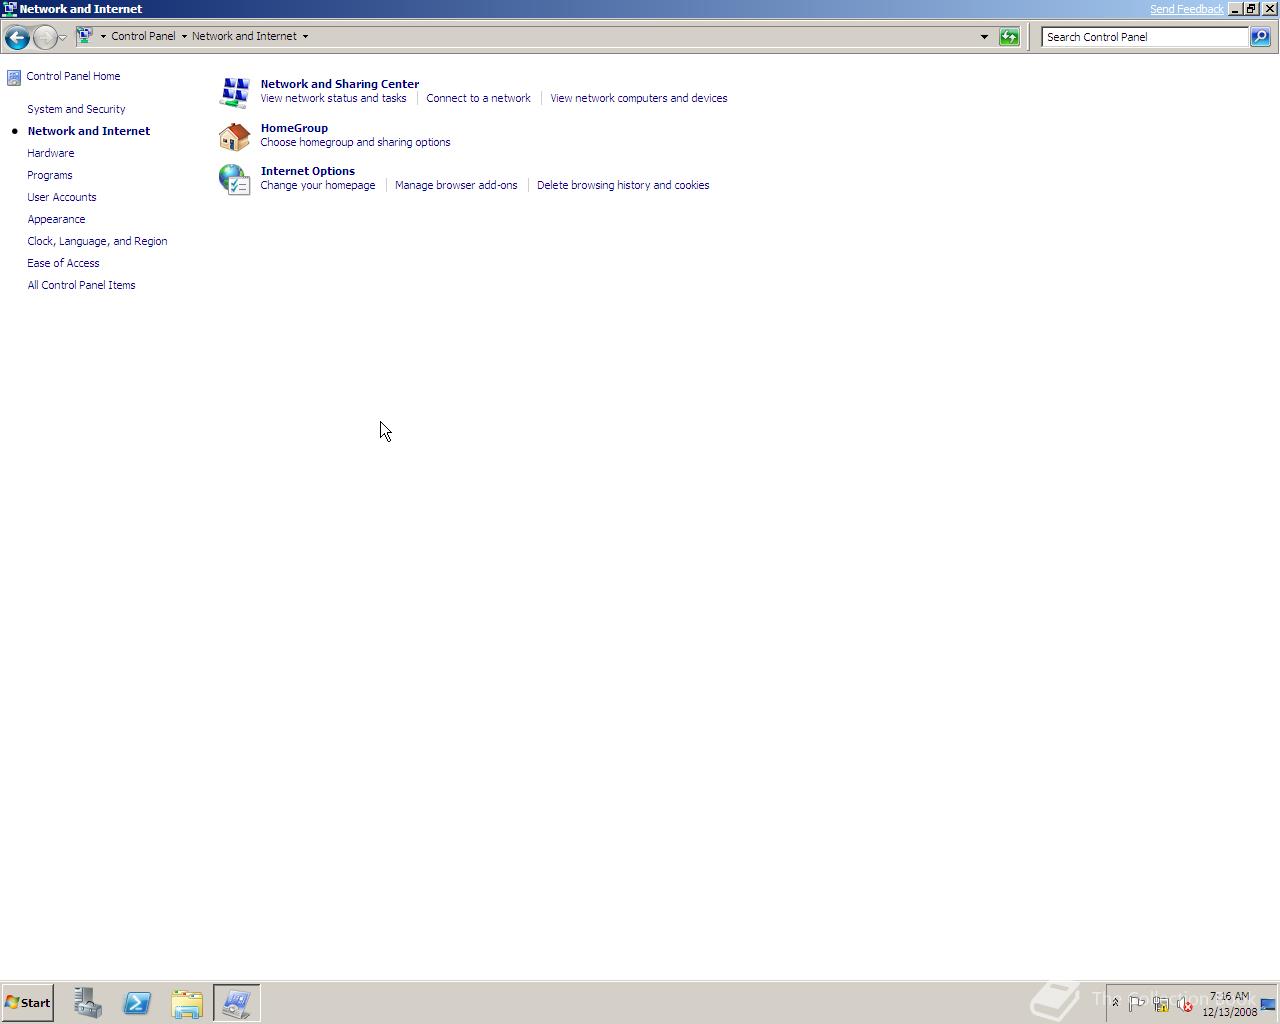Click the Network and Sharing Center icon

pos(234,92)
